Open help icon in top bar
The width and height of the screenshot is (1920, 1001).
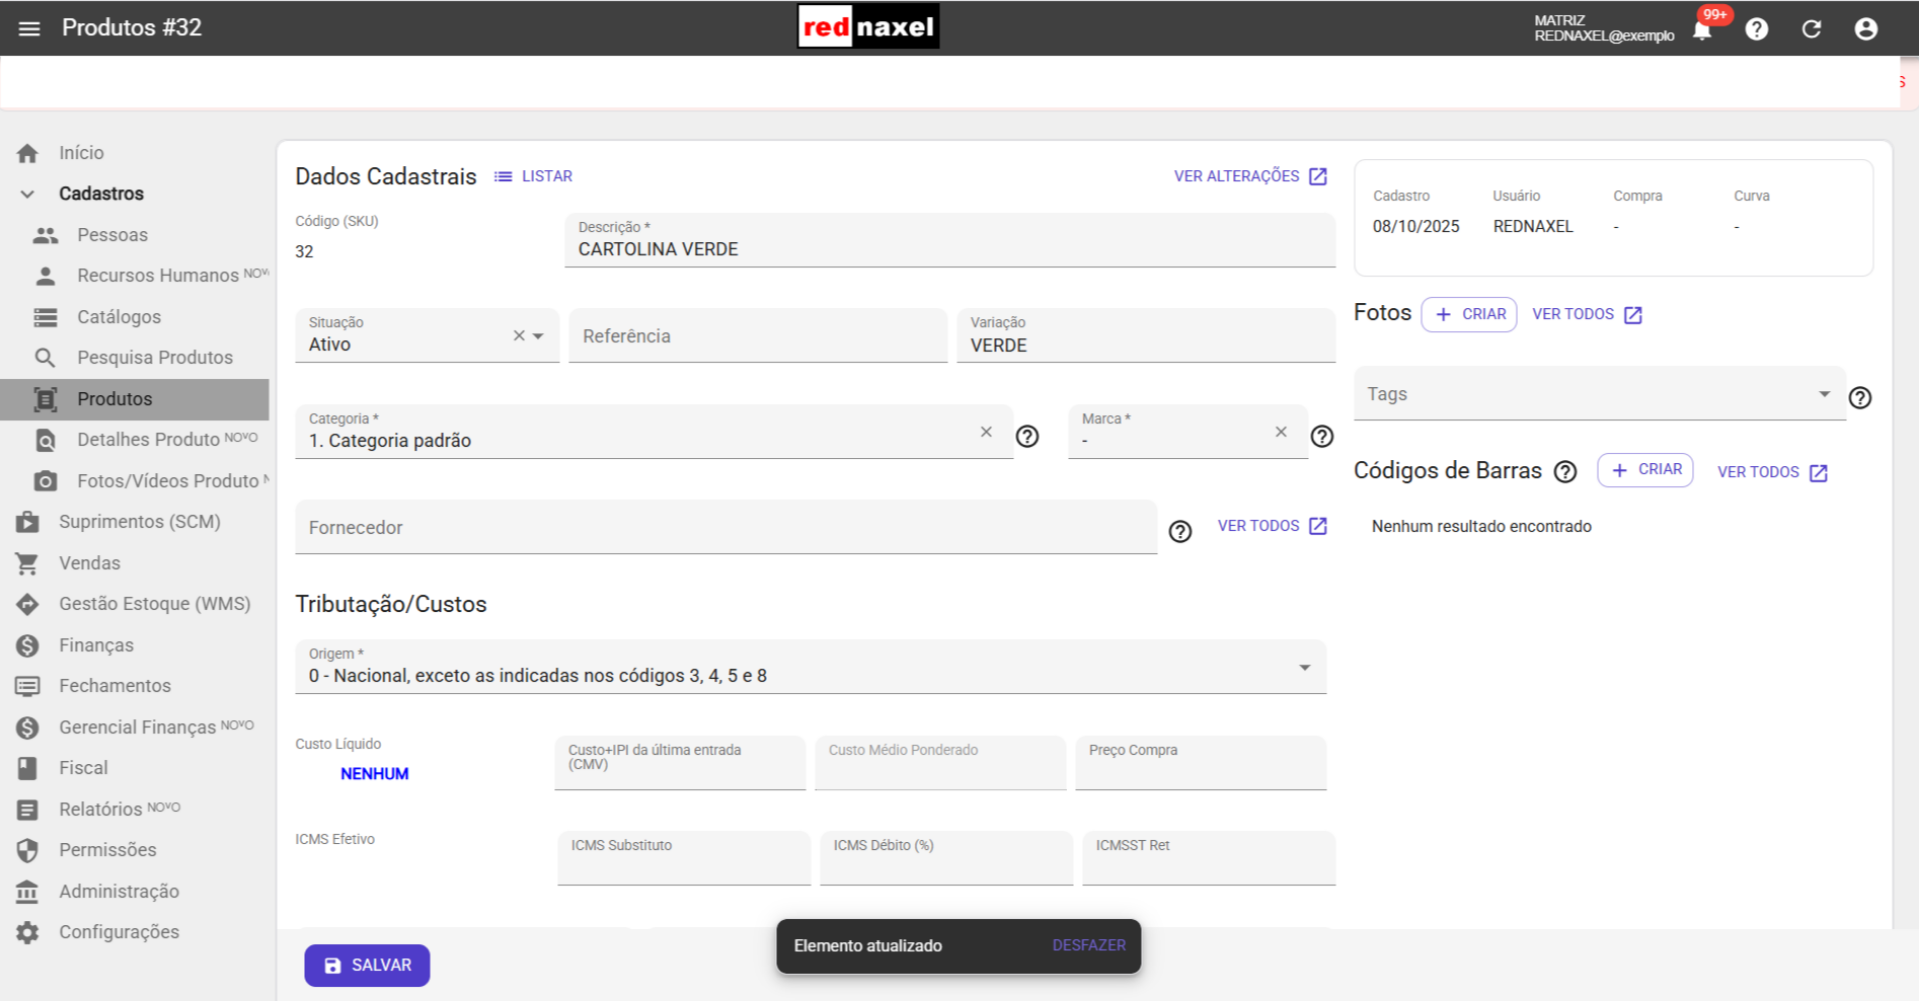[x=1757, y=29]
